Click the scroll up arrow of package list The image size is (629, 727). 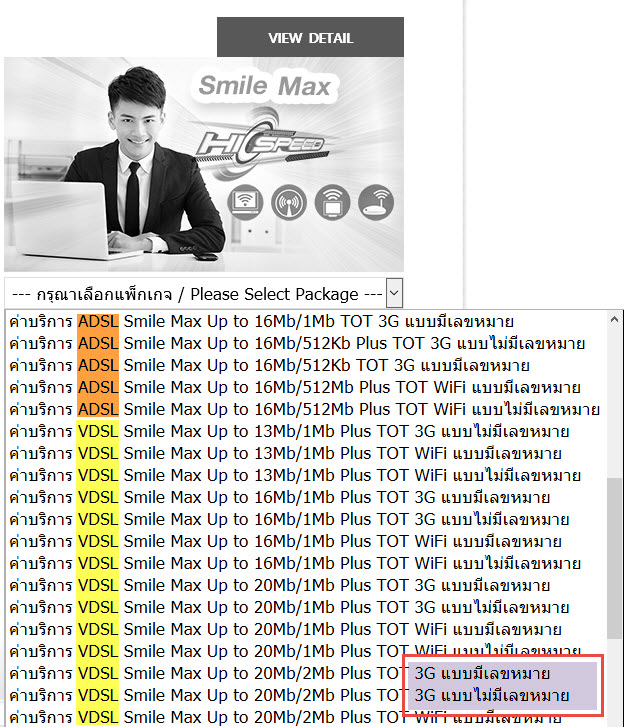[614, 319]
